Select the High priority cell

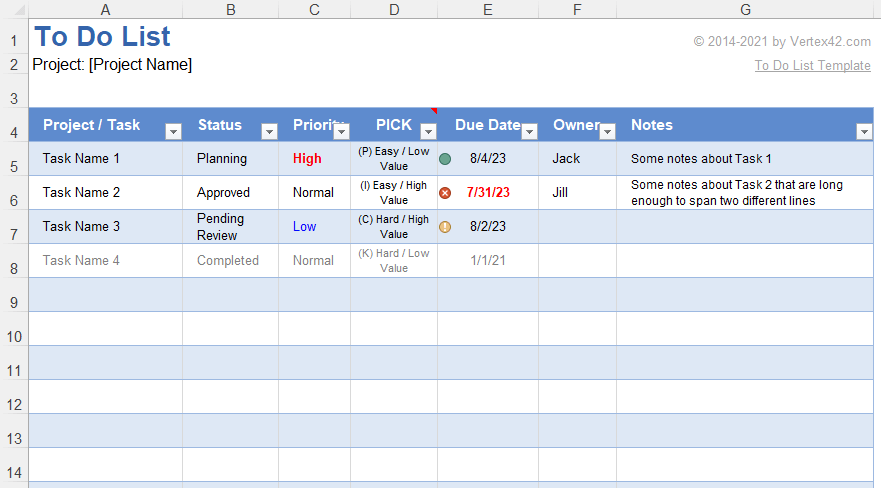pos(314,158)
